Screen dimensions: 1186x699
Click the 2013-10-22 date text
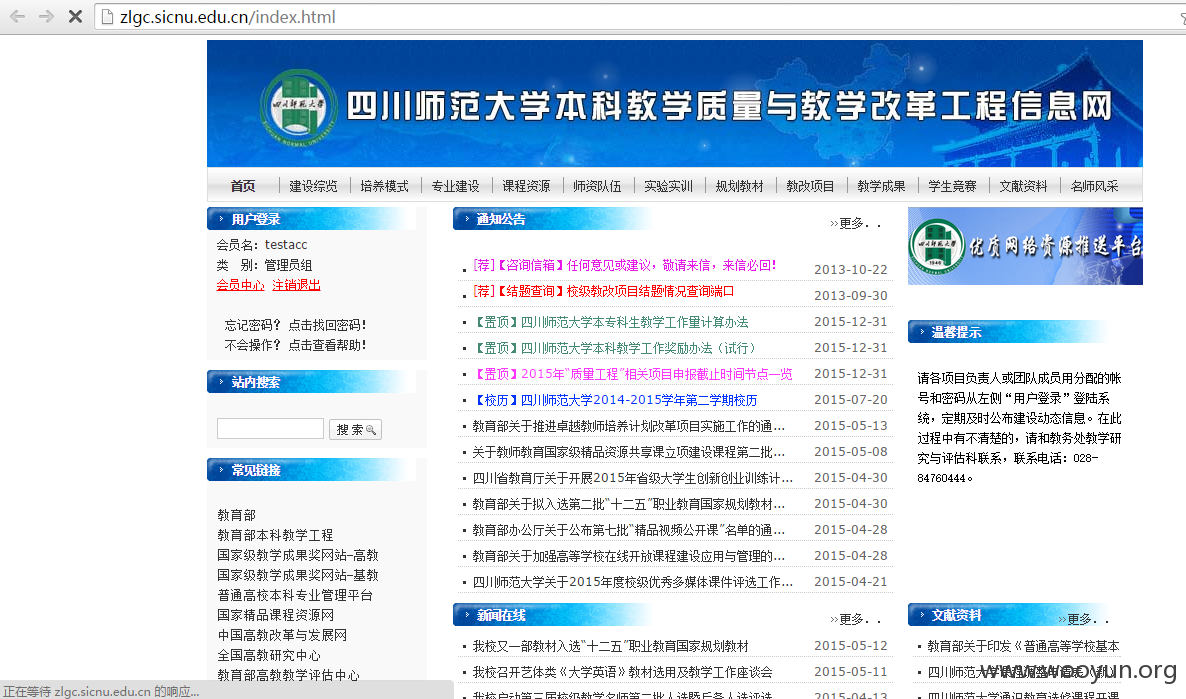tap(850, 270)
